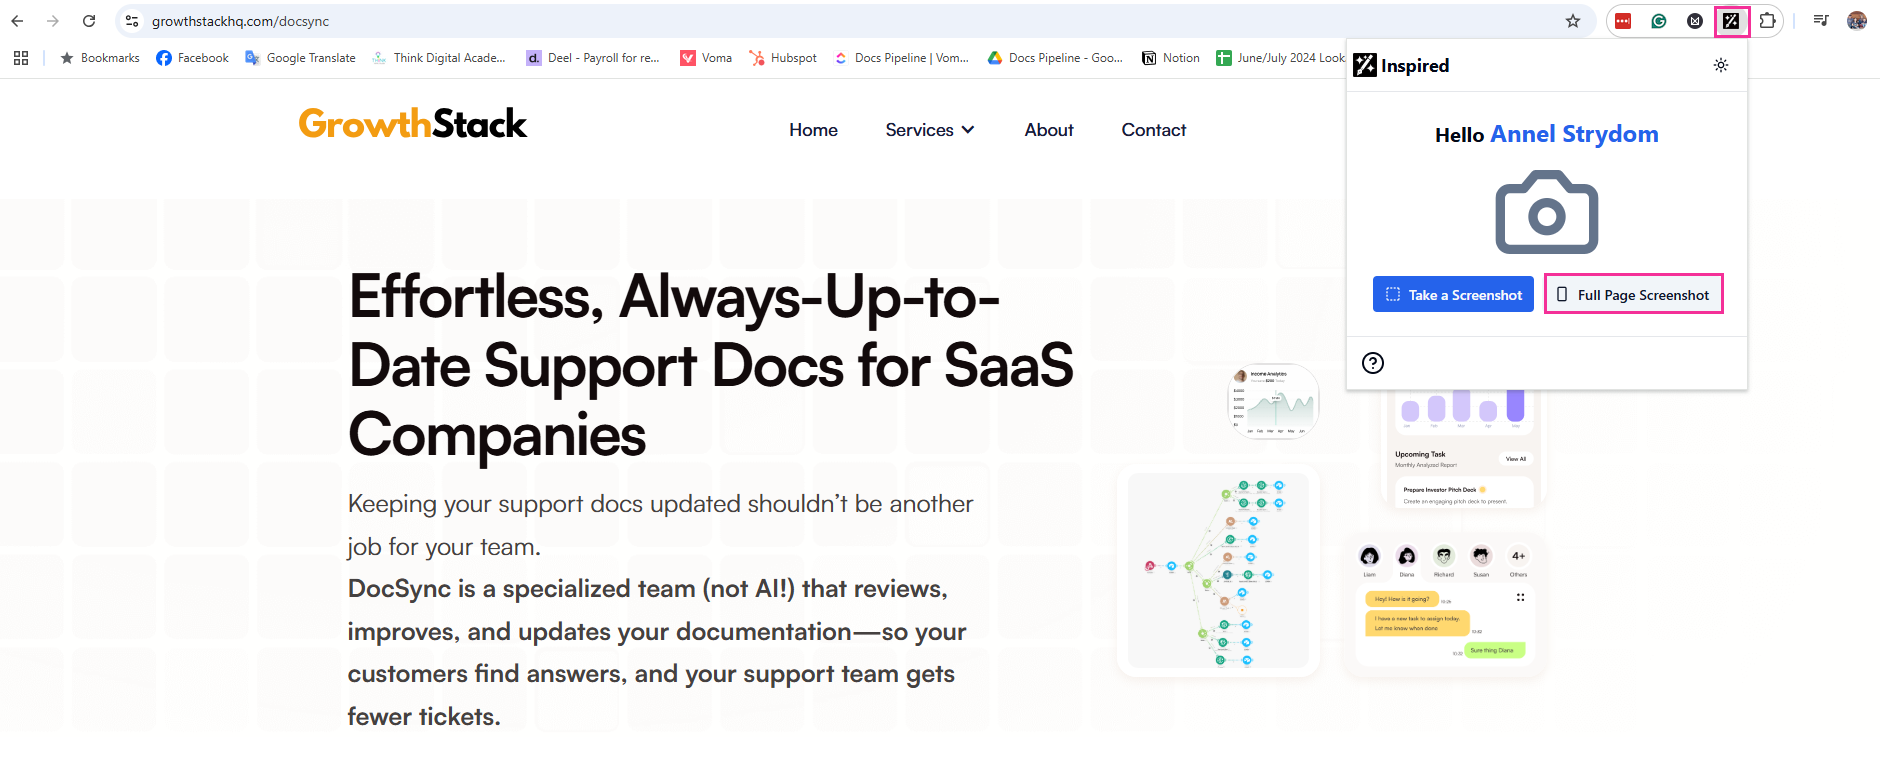
Task: Open the media controls icon
Action: (x=1821, y=21)
